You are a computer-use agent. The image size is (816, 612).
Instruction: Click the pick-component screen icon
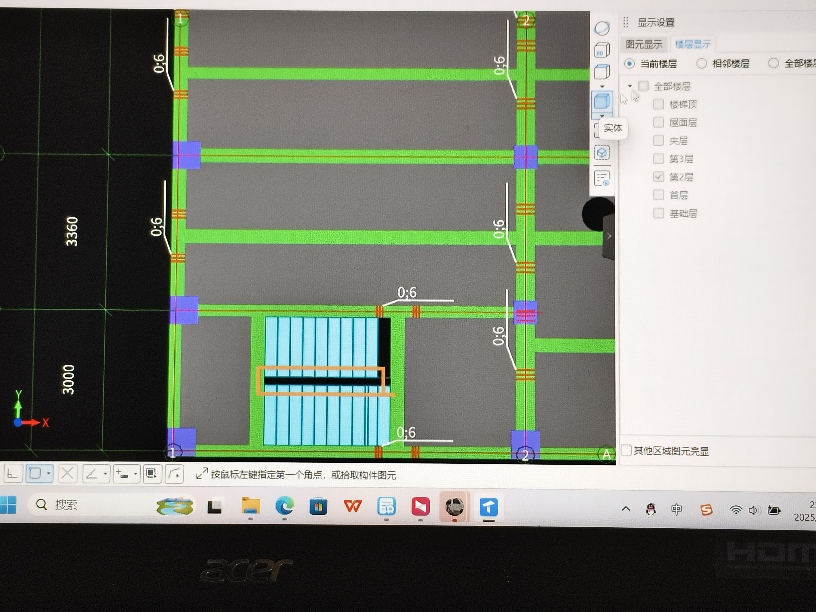[x=151, y=474]
